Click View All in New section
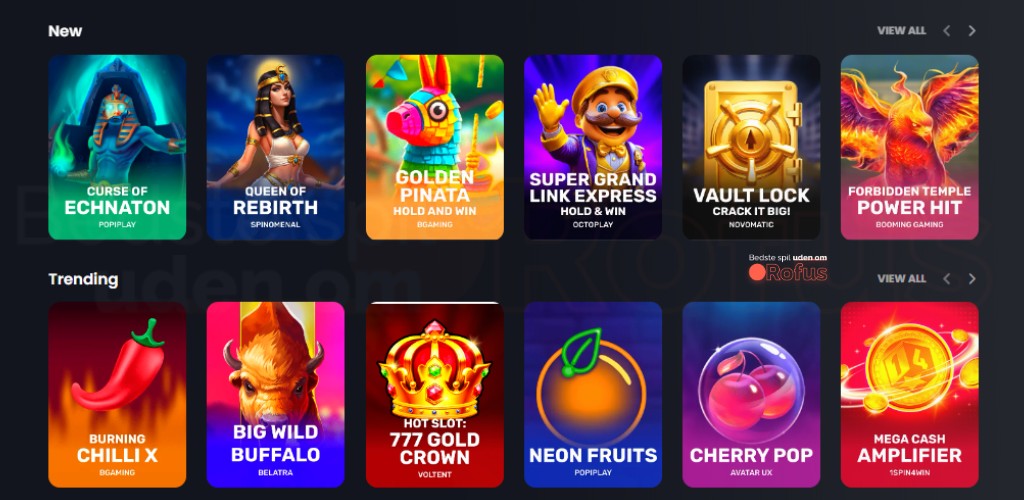 (901, 31)
